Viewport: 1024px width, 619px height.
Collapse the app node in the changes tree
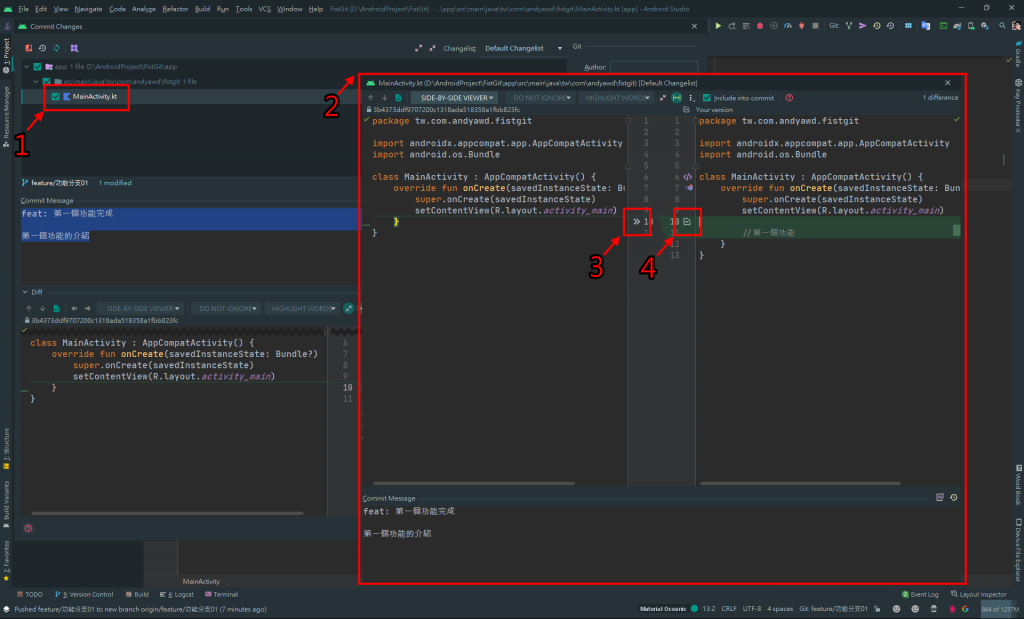(x=27, y=67)
